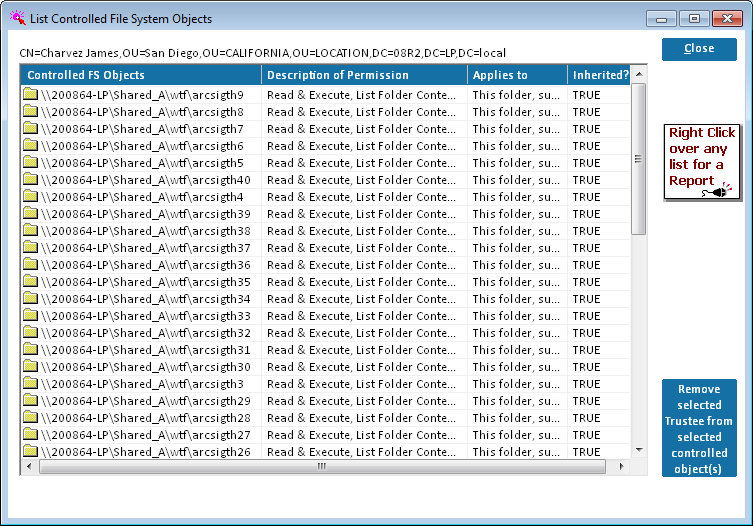
Task: Sort by Controlled FS Objects column header
Action: click(x=140, y=75)
